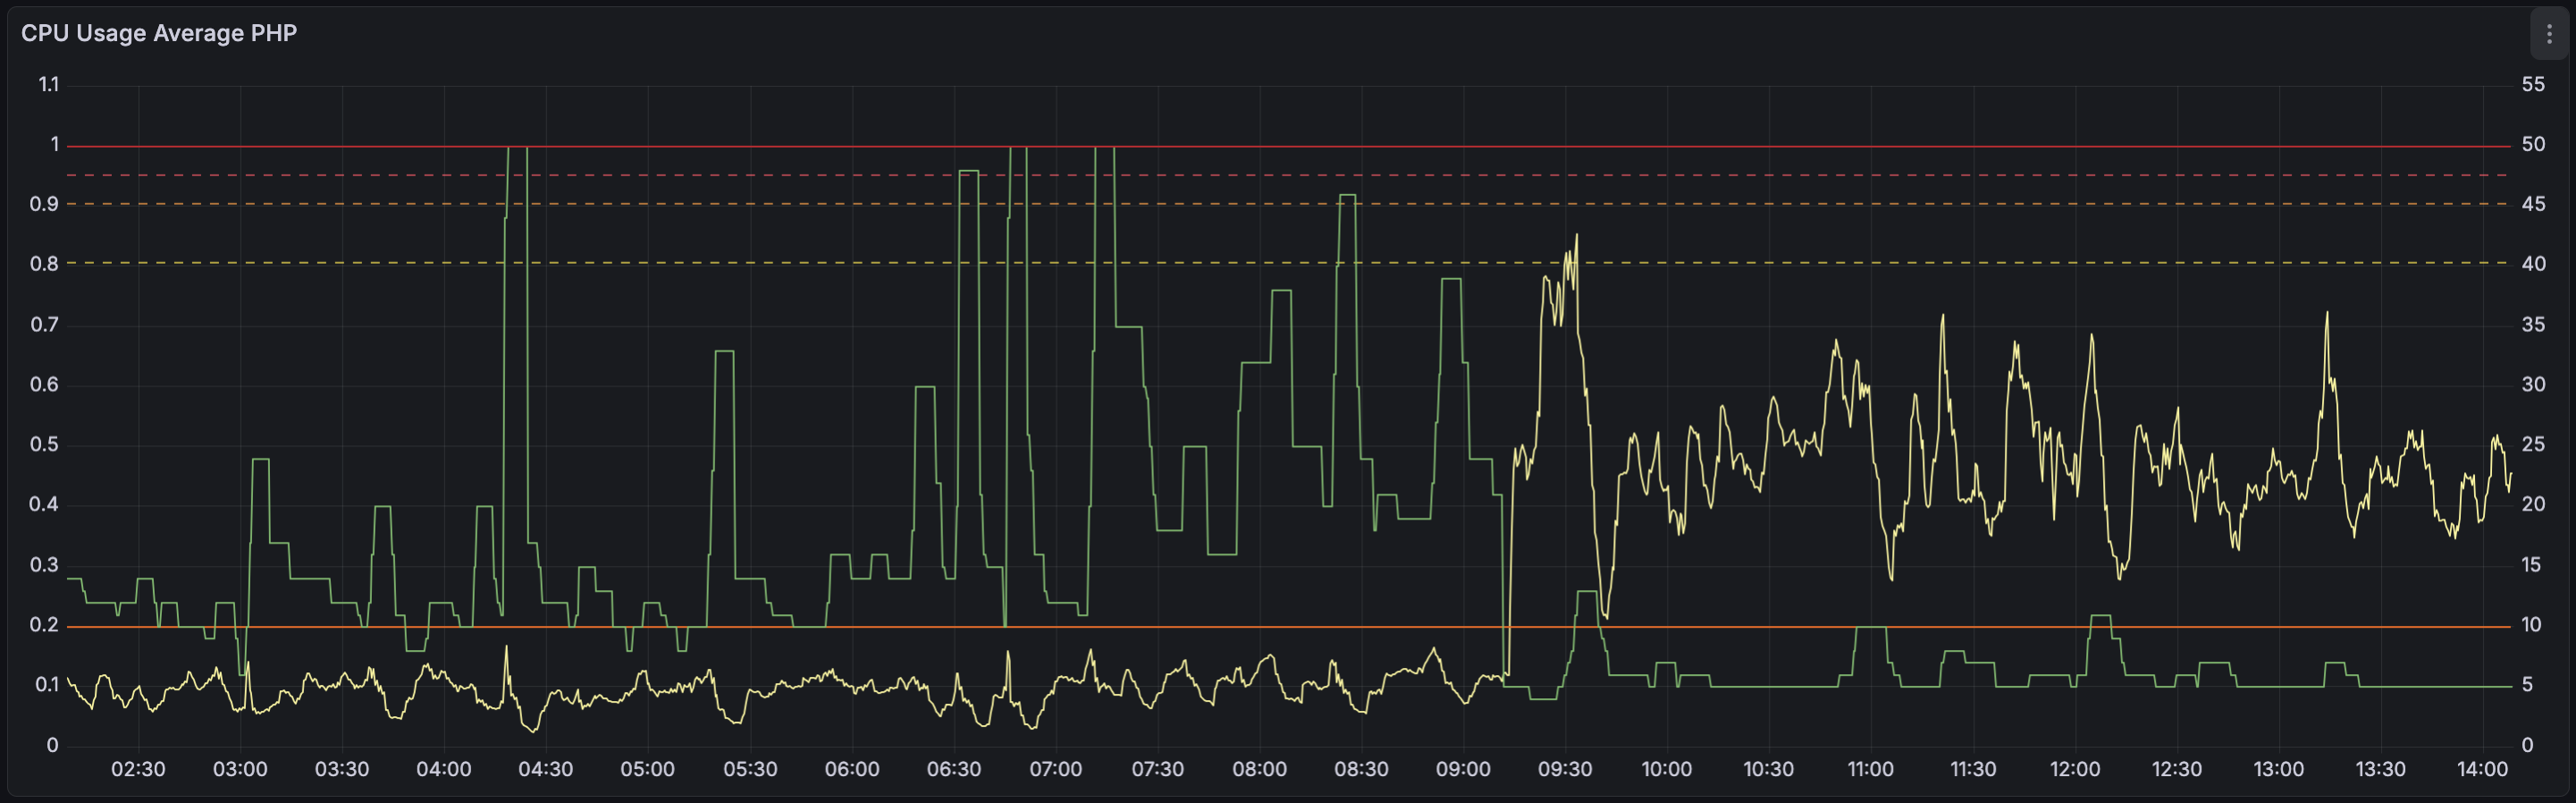The image size is (2576, 803).
Task: Pick the 12:00 time axis label
Action: click(2074, 769)
